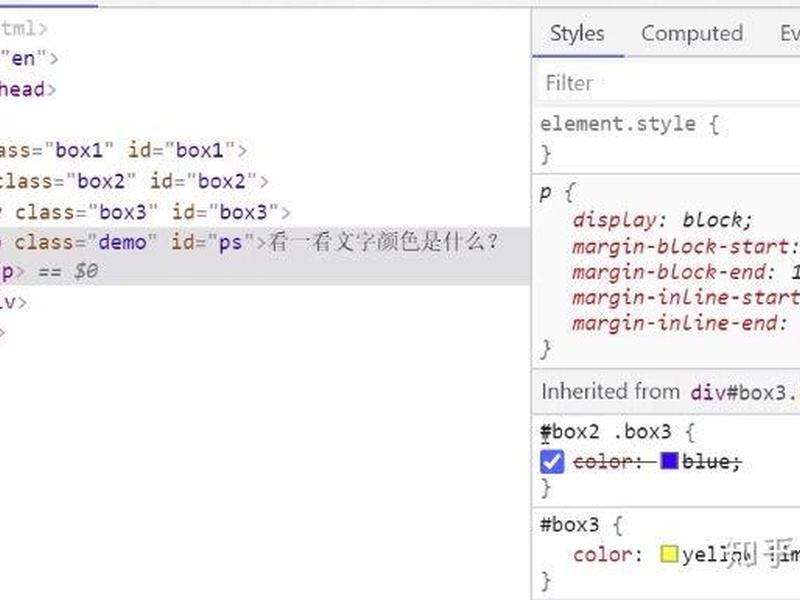Click the #box2 .box3 selector
Viewport: 800px width, 600px height.
[x=606, y=432]
